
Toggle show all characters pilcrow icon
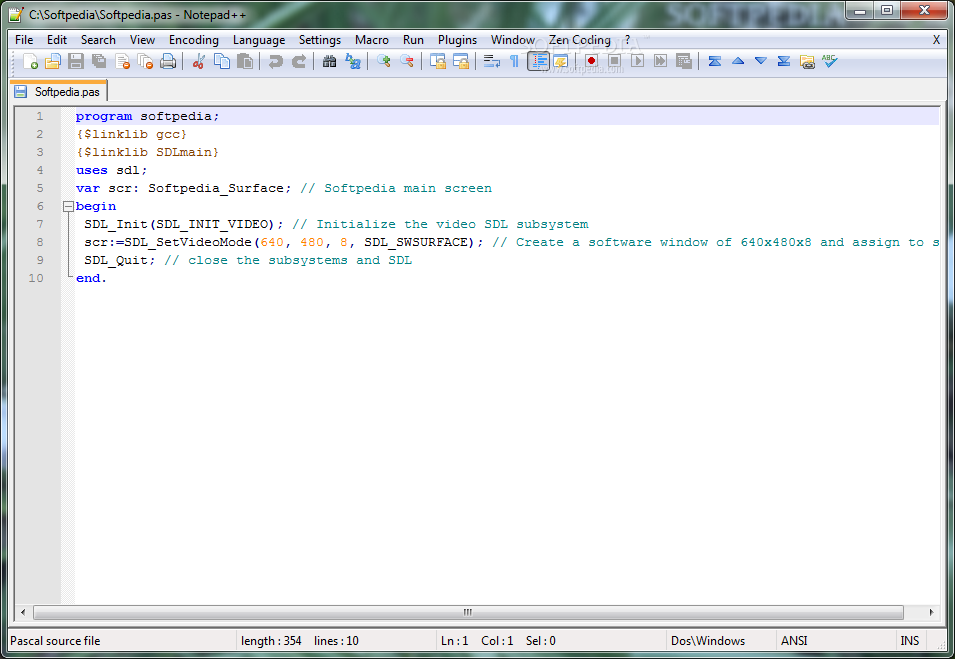point(515,62)
